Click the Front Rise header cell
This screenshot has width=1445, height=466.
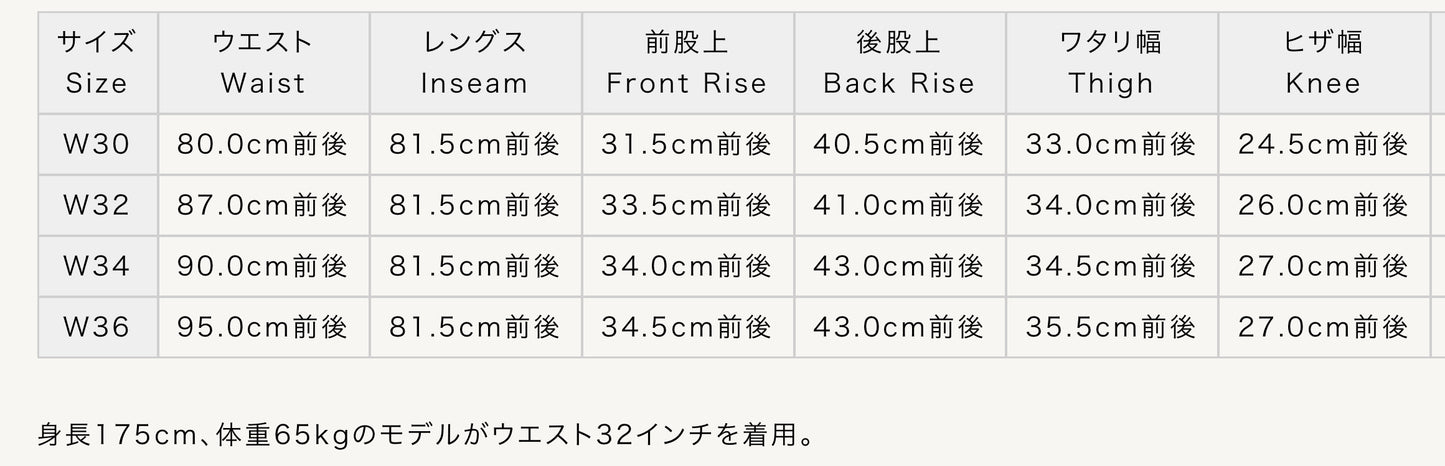687,63
